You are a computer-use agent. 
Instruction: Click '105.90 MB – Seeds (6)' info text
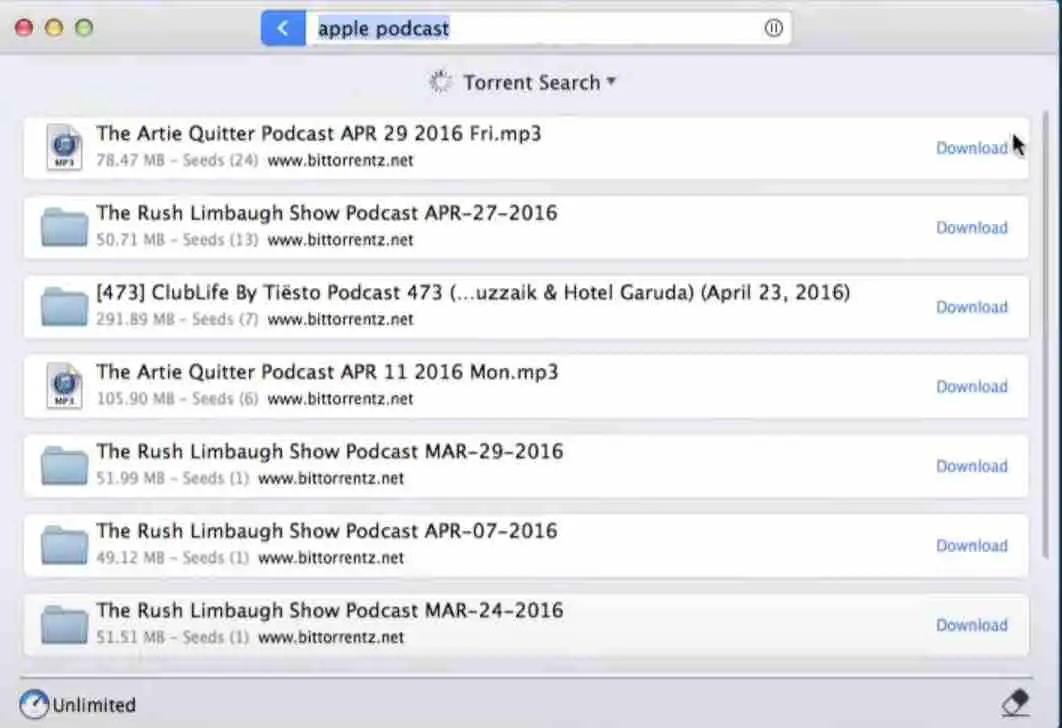(177, 399)
